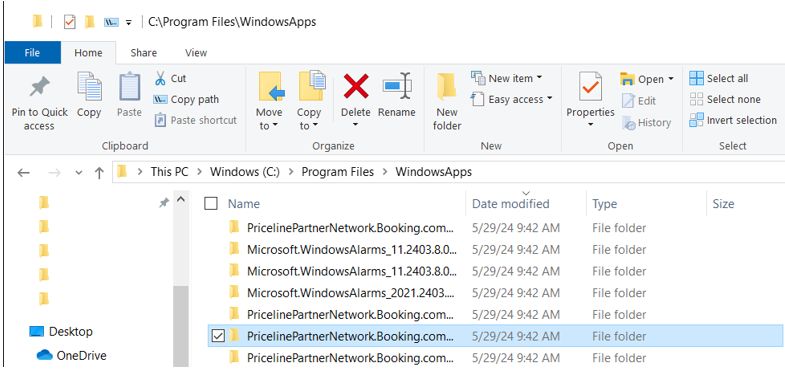Screen dimensions: 785x372
Task: Go Up one folder level
Action: pyautogui.click(x=99, y=173)
